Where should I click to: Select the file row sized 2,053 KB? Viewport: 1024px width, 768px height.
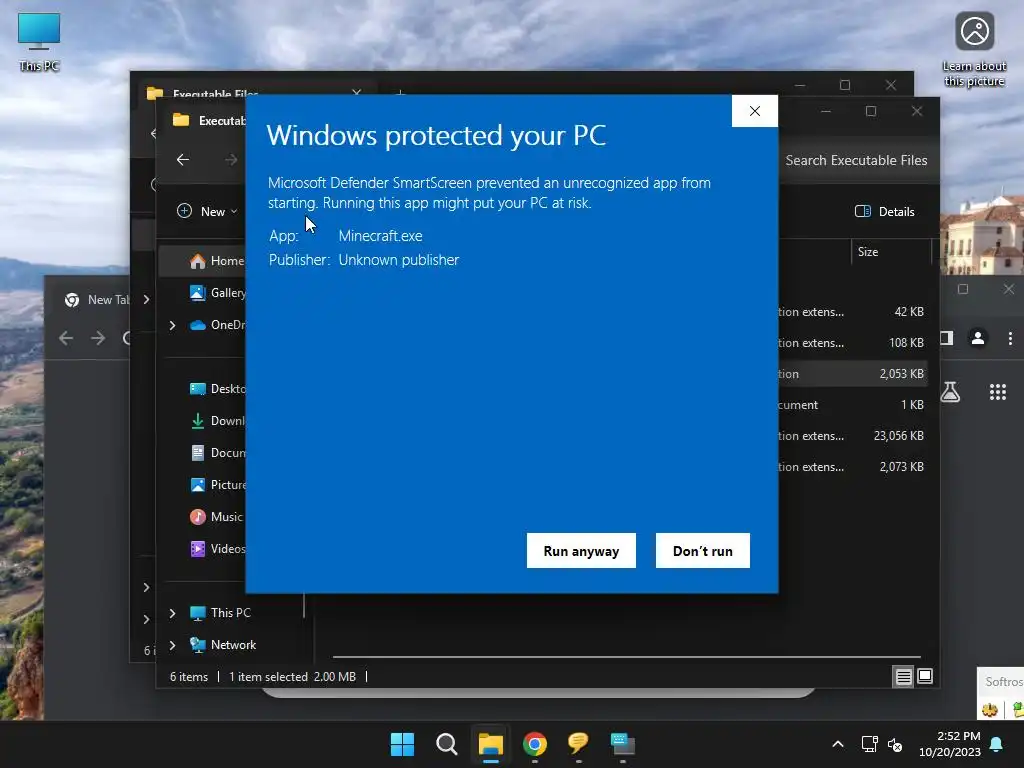click(852, 374)
